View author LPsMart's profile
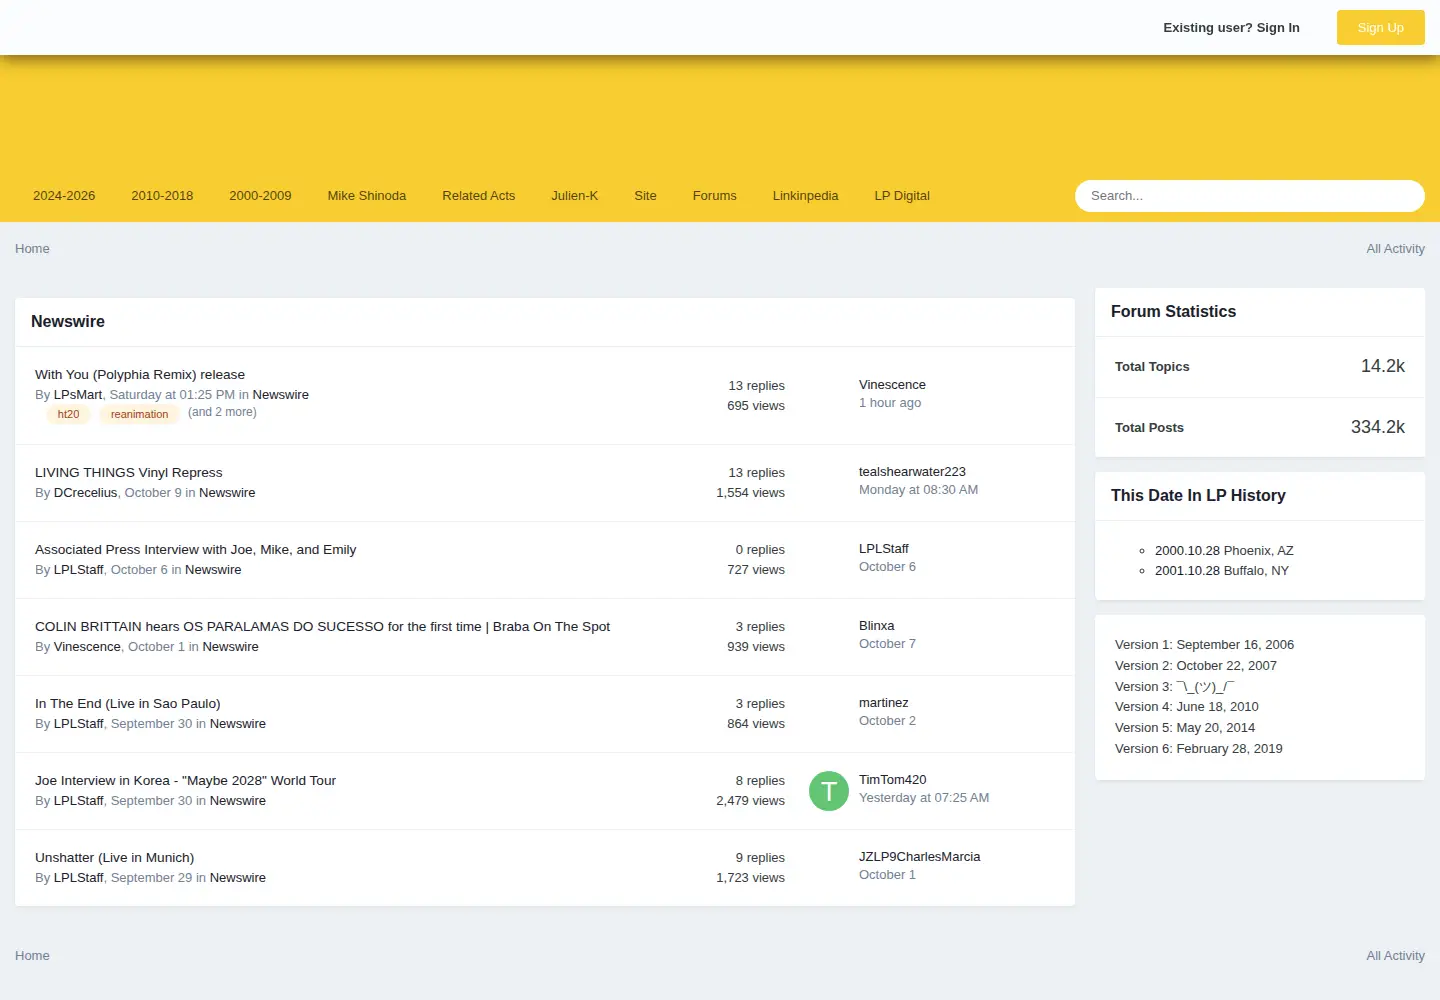This screenshot has width=1440, height=1000. coord(78,395)
